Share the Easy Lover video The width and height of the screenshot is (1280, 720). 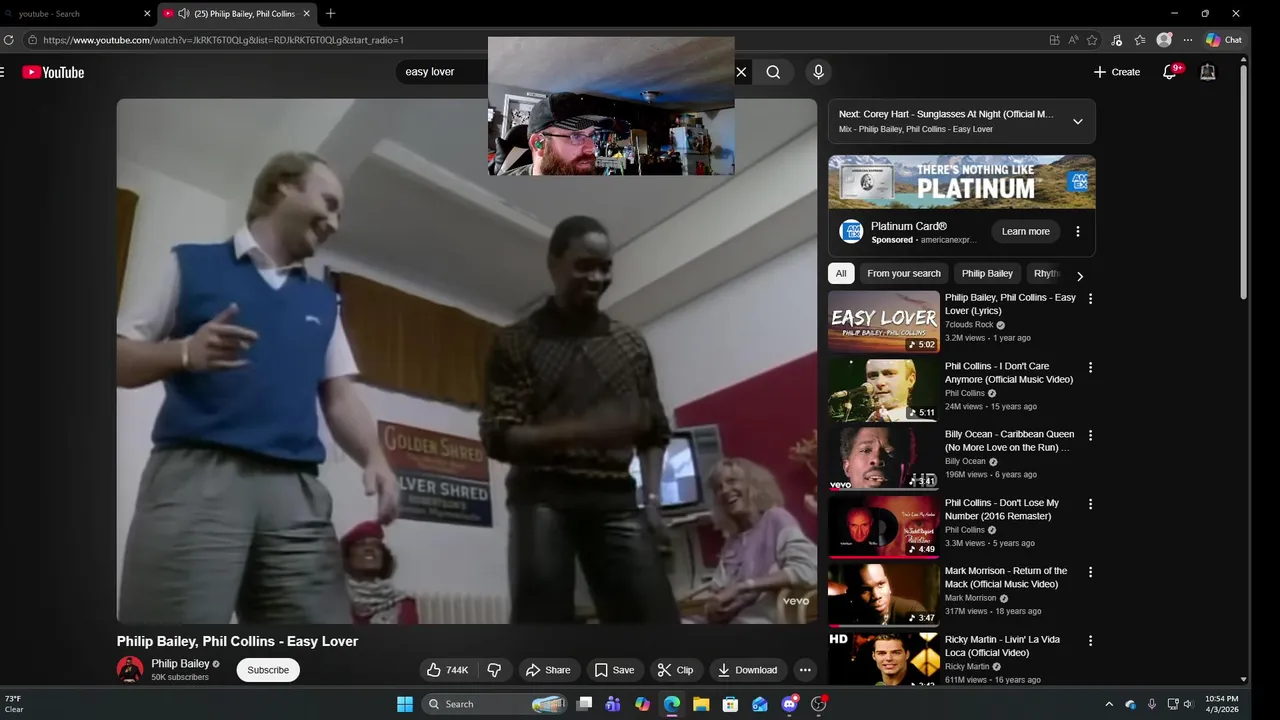[548, 670]
